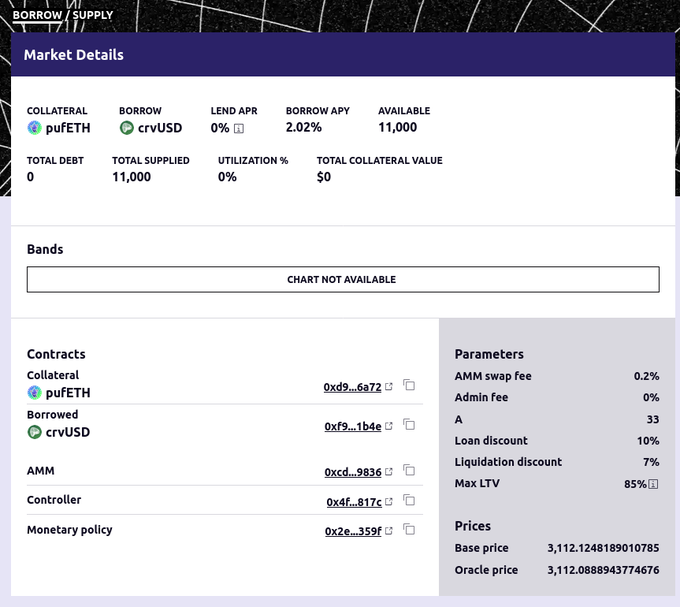Select the Liquidation discount value 7%
Viewport: 680px width, 607px height.
pos(651,462)
